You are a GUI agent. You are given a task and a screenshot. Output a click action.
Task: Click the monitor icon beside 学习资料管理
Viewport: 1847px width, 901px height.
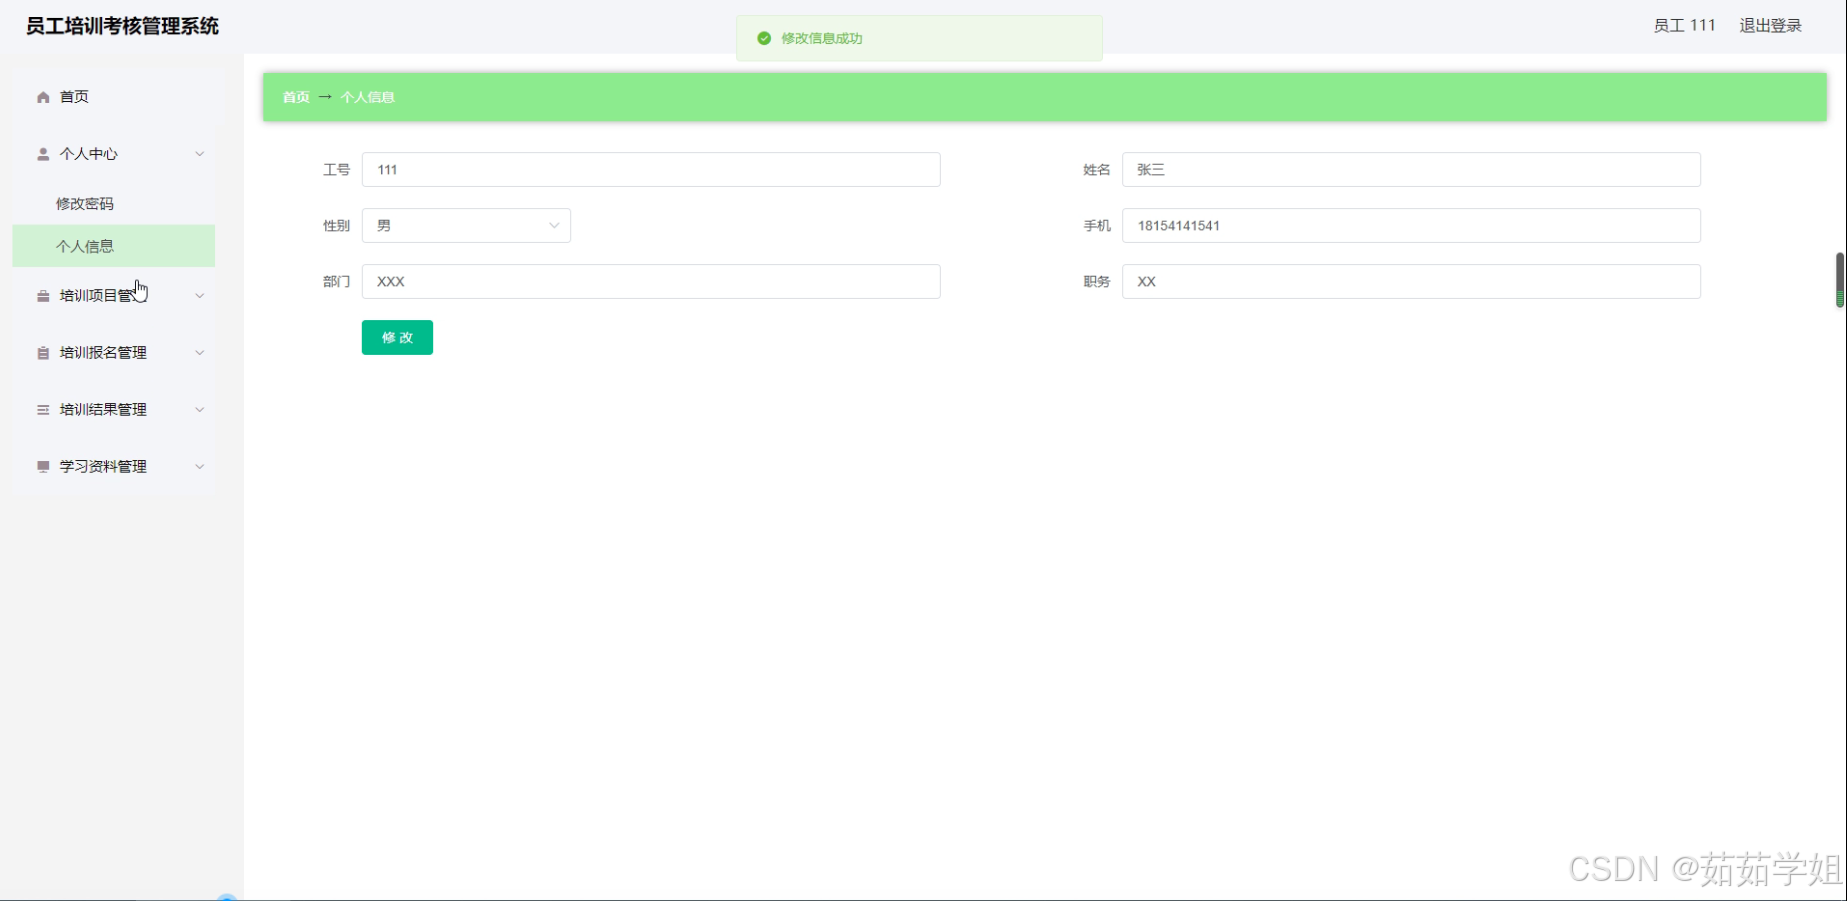pyautogui.click(x=42, y=466)
